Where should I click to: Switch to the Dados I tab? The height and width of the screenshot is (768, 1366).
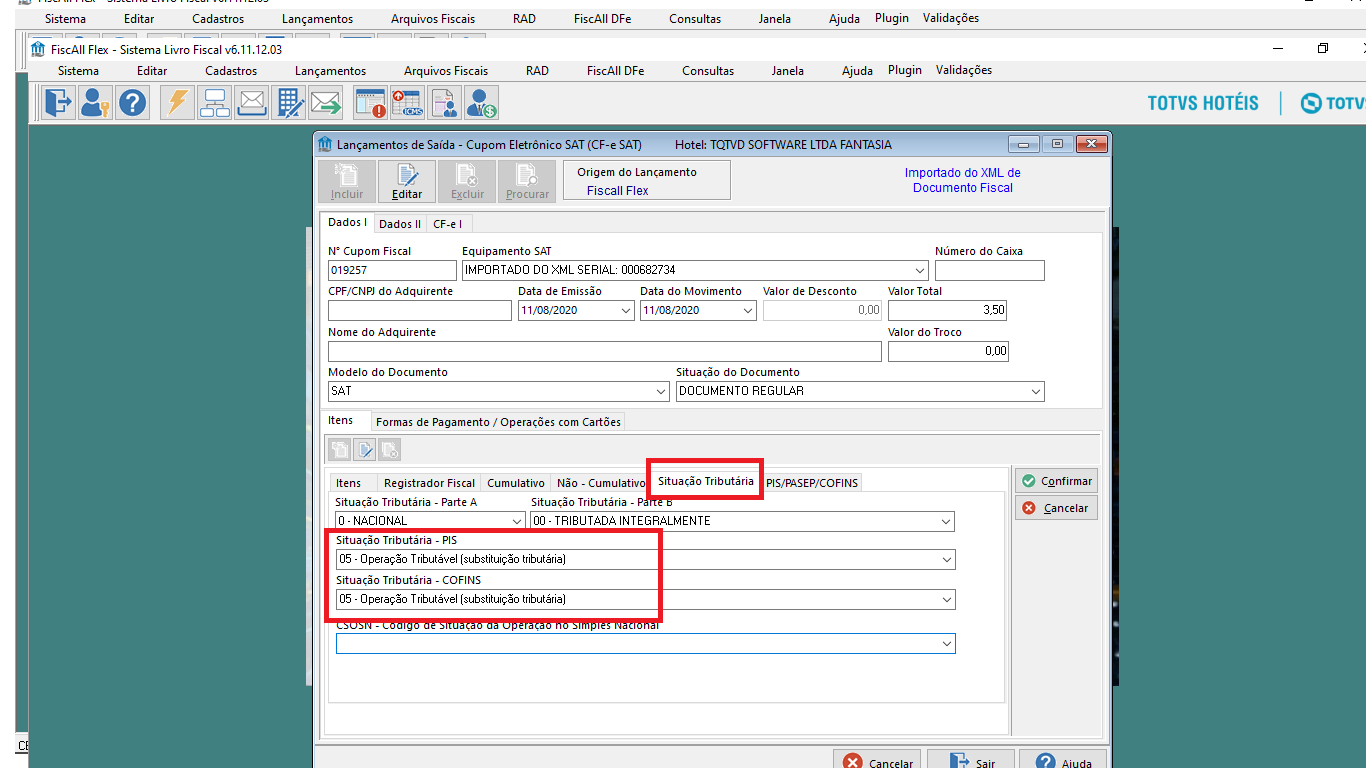coord(348,222)
